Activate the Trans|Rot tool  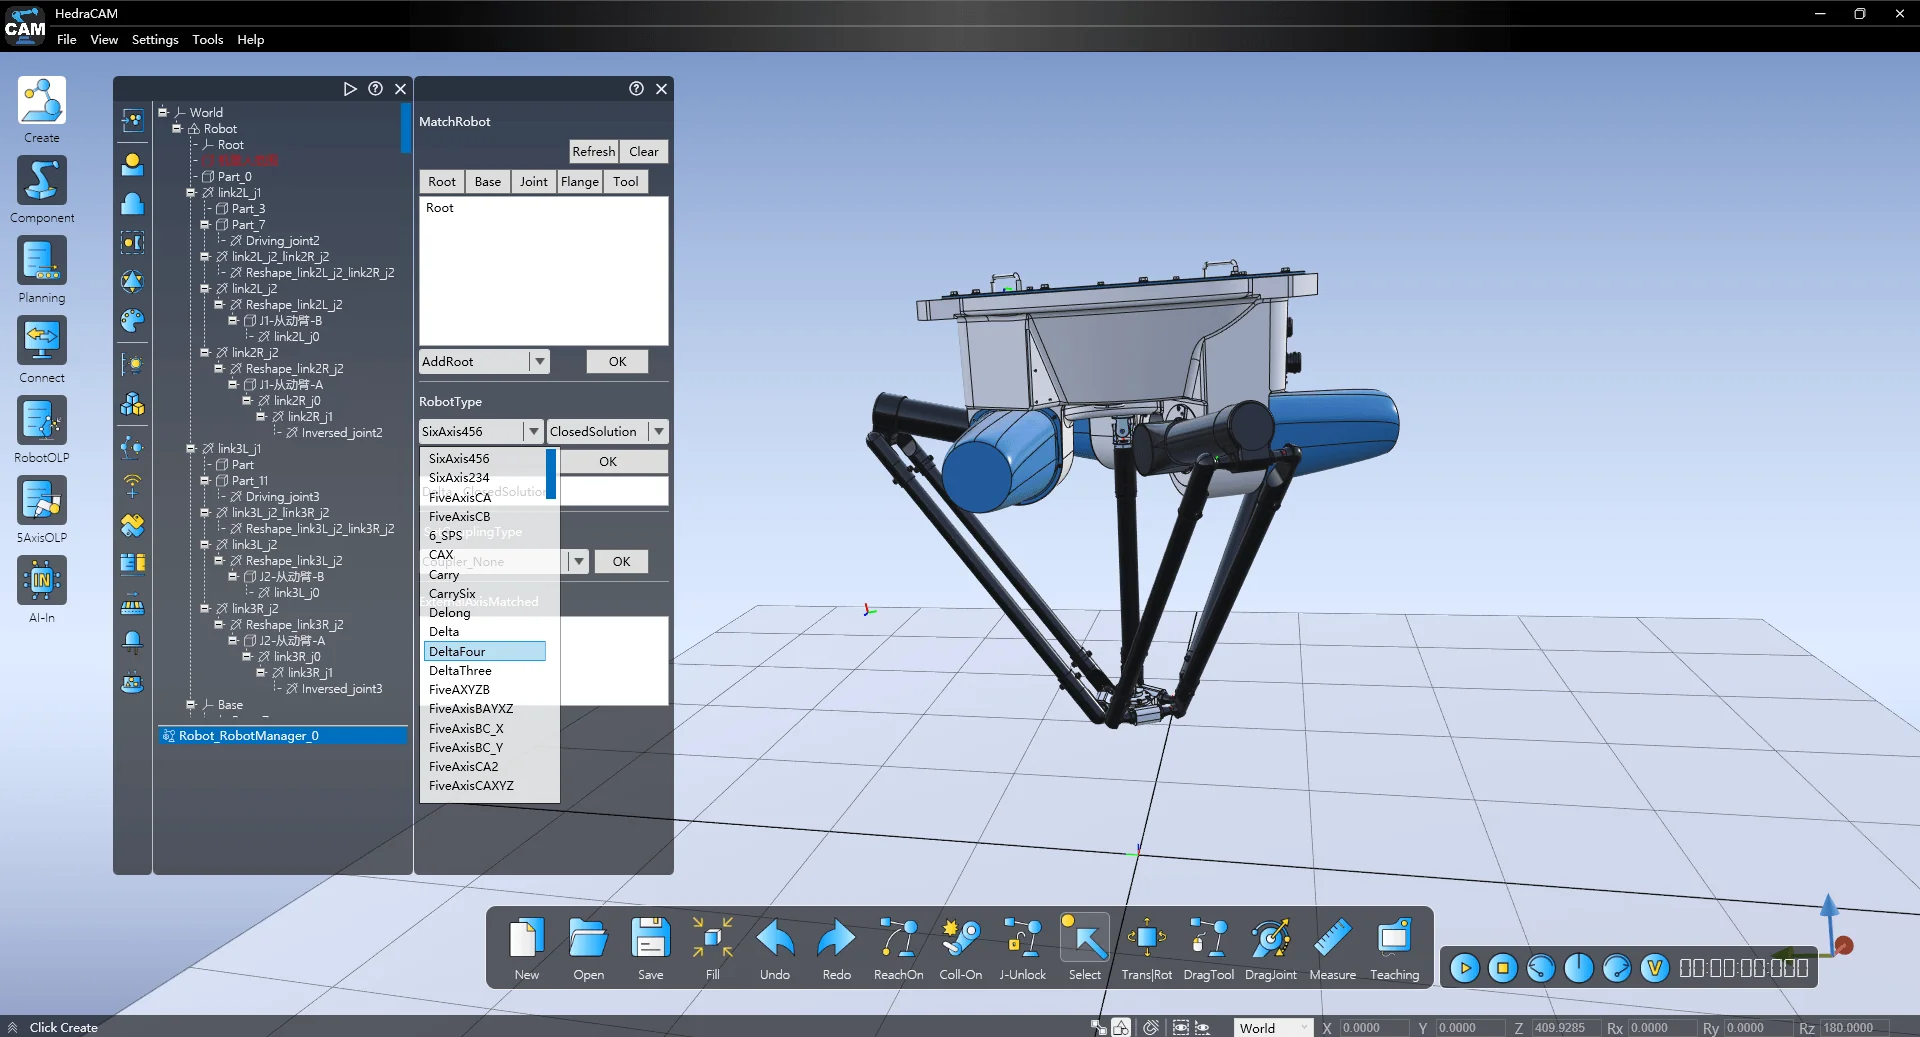point(1147,939)
